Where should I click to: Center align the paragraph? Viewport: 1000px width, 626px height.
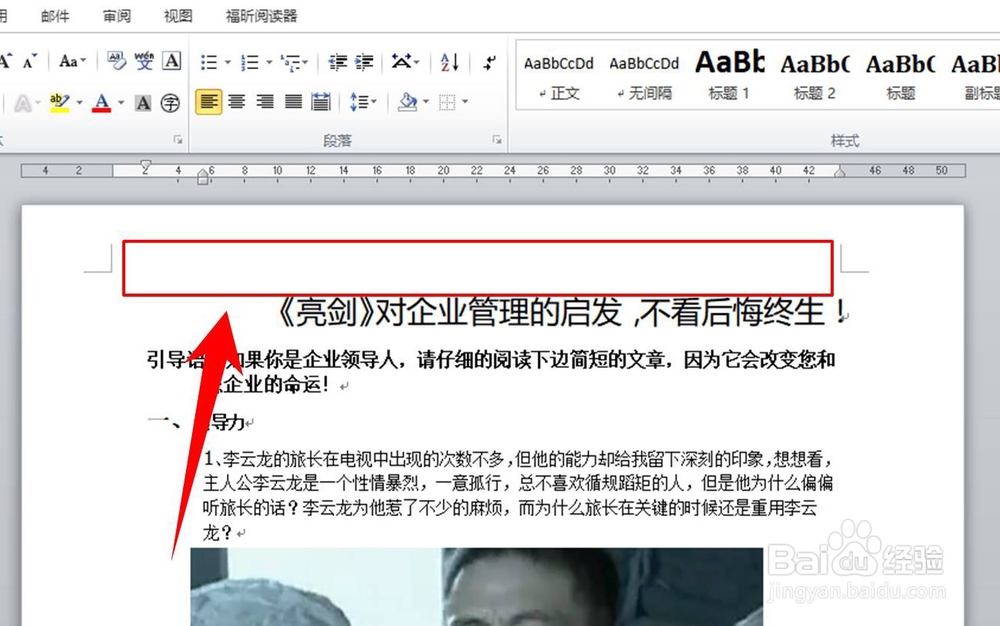(x=234, y=101)
